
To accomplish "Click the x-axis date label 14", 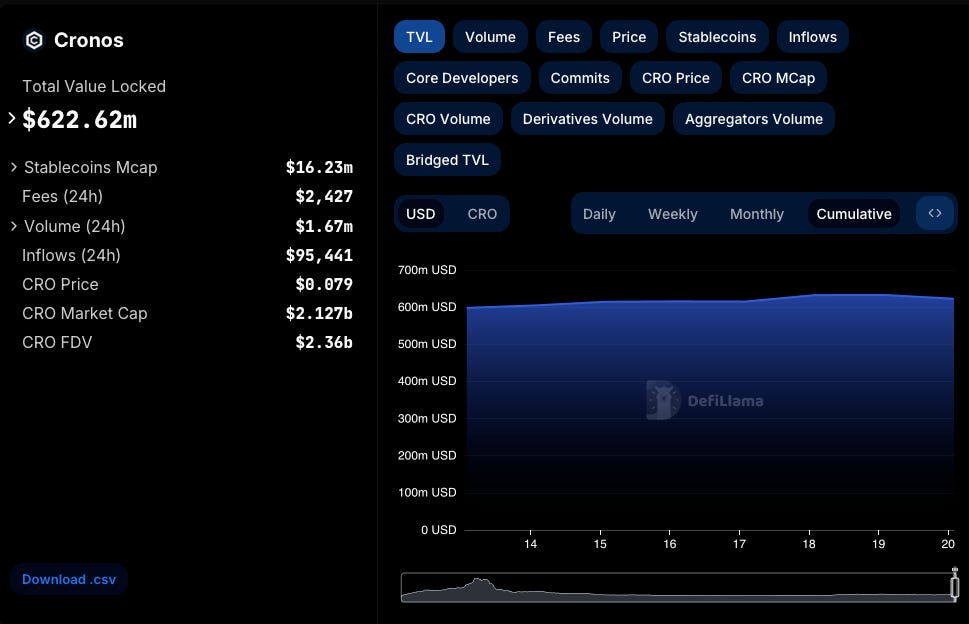I will [530, 544].
